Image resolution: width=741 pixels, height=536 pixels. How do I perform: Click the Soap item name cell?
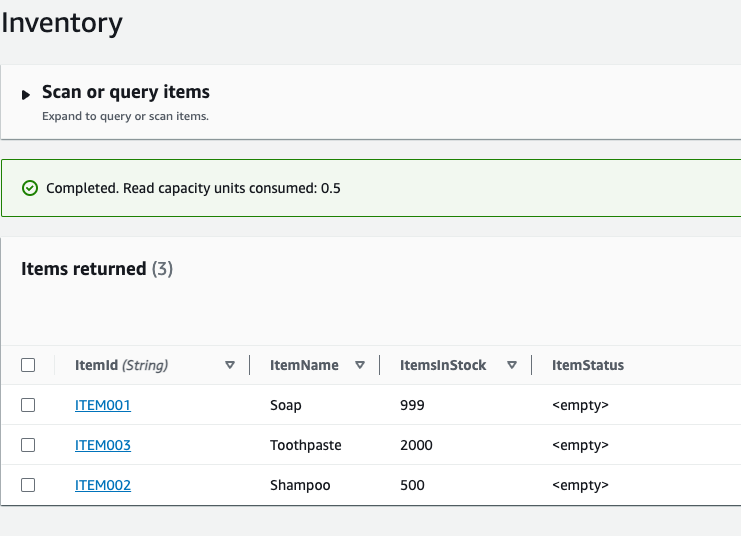tap(286, 405)
